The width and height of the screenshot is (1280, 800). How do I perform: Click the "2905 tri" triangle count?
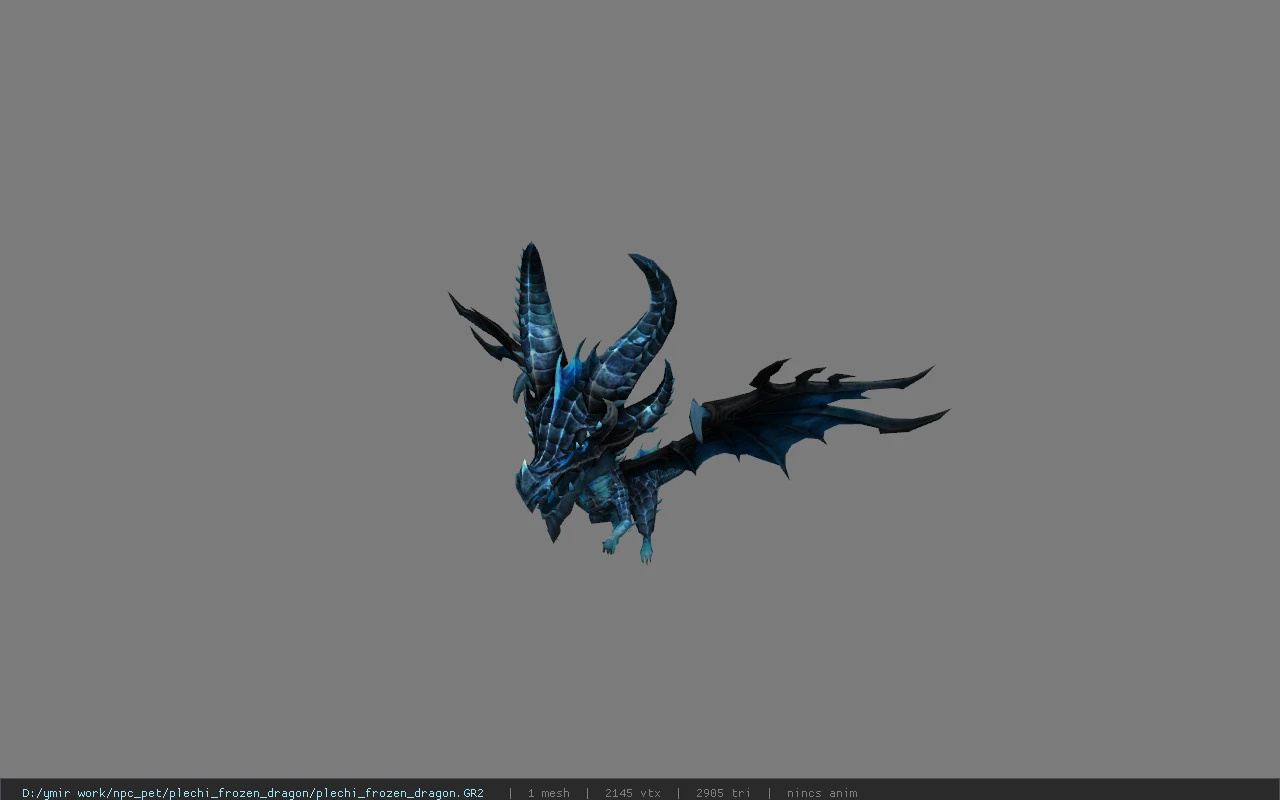(x=723, y=793)
